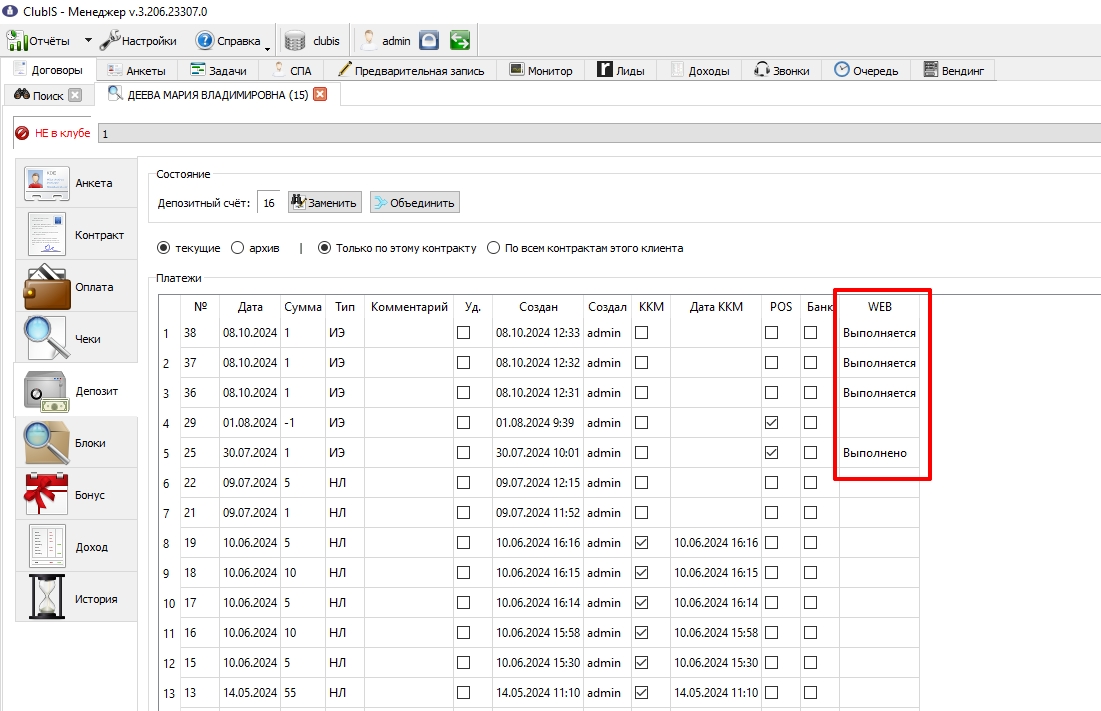Toggle Уд. checkbox for payment 38
Viewport: 1101px width, 711px height.
(x=463, y=333)
